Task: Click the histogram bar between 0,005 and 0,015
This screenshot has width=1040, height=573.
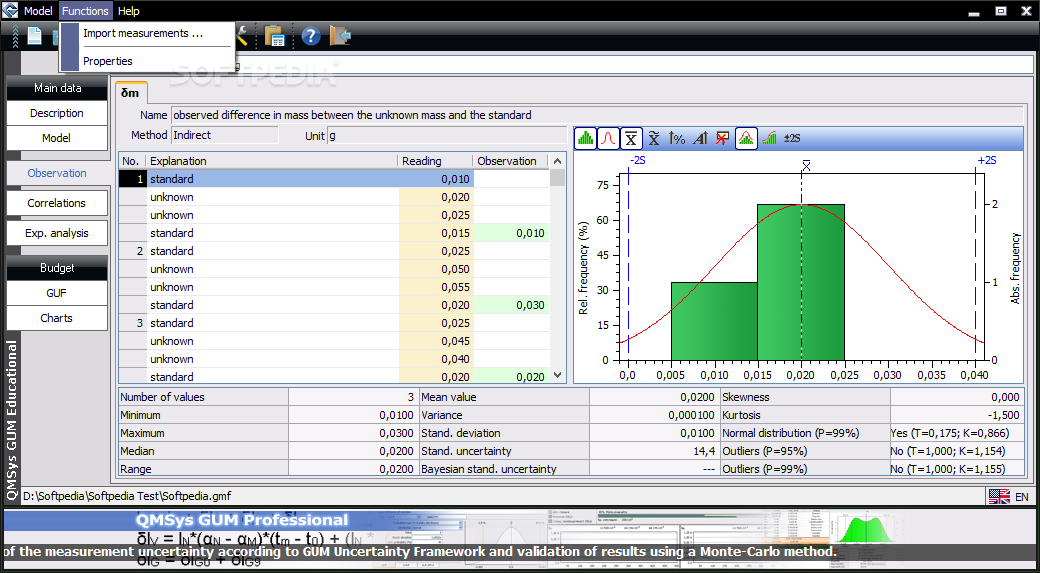Action: [x=714, y=321]
